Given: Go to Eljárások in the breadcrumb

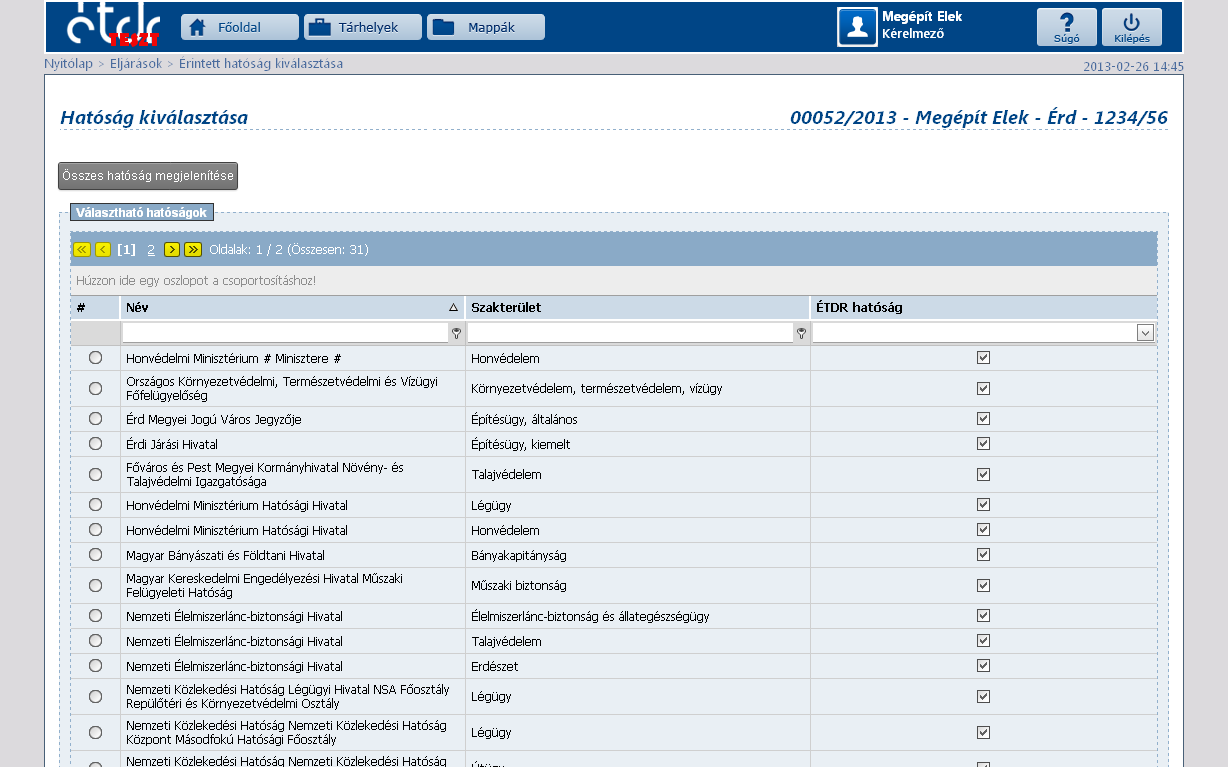Looking at the screenshot, I should click(x=136, y=64).
